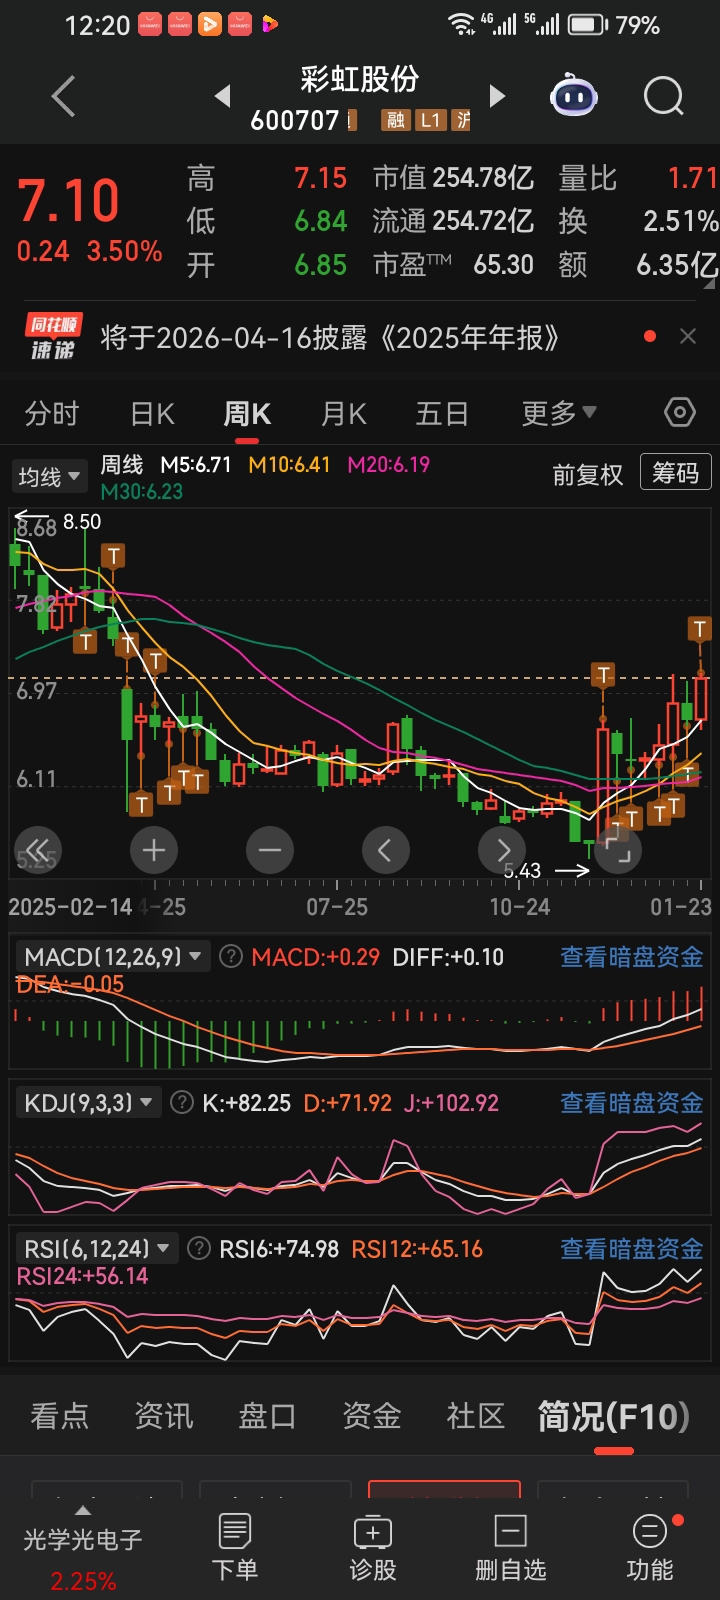
Task: Tap stock name 彩虹股份 title
Action: click(x=360, y=79)
